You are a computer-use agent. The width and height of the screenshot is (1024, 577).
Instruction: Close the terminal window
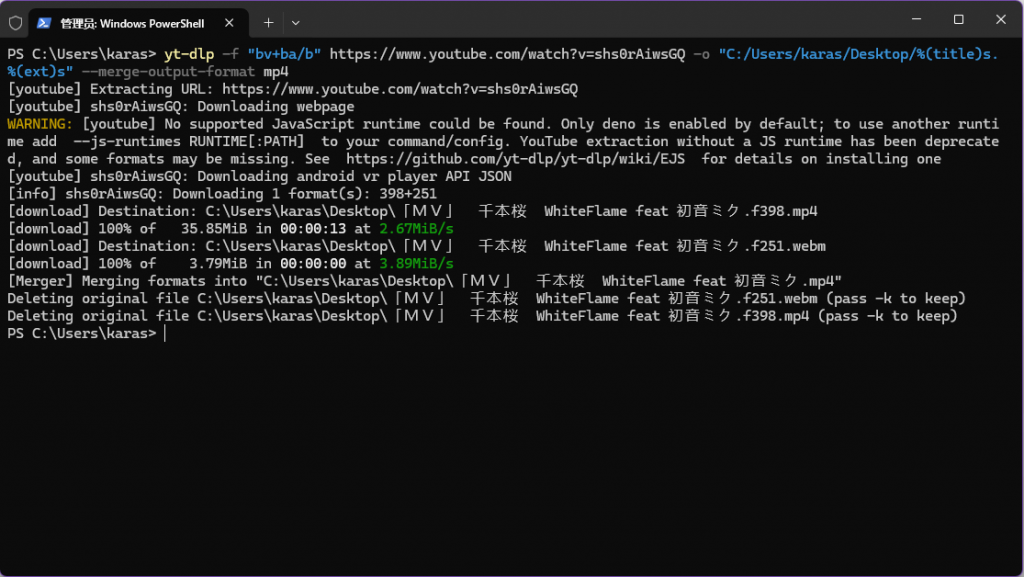point(1002,20)
